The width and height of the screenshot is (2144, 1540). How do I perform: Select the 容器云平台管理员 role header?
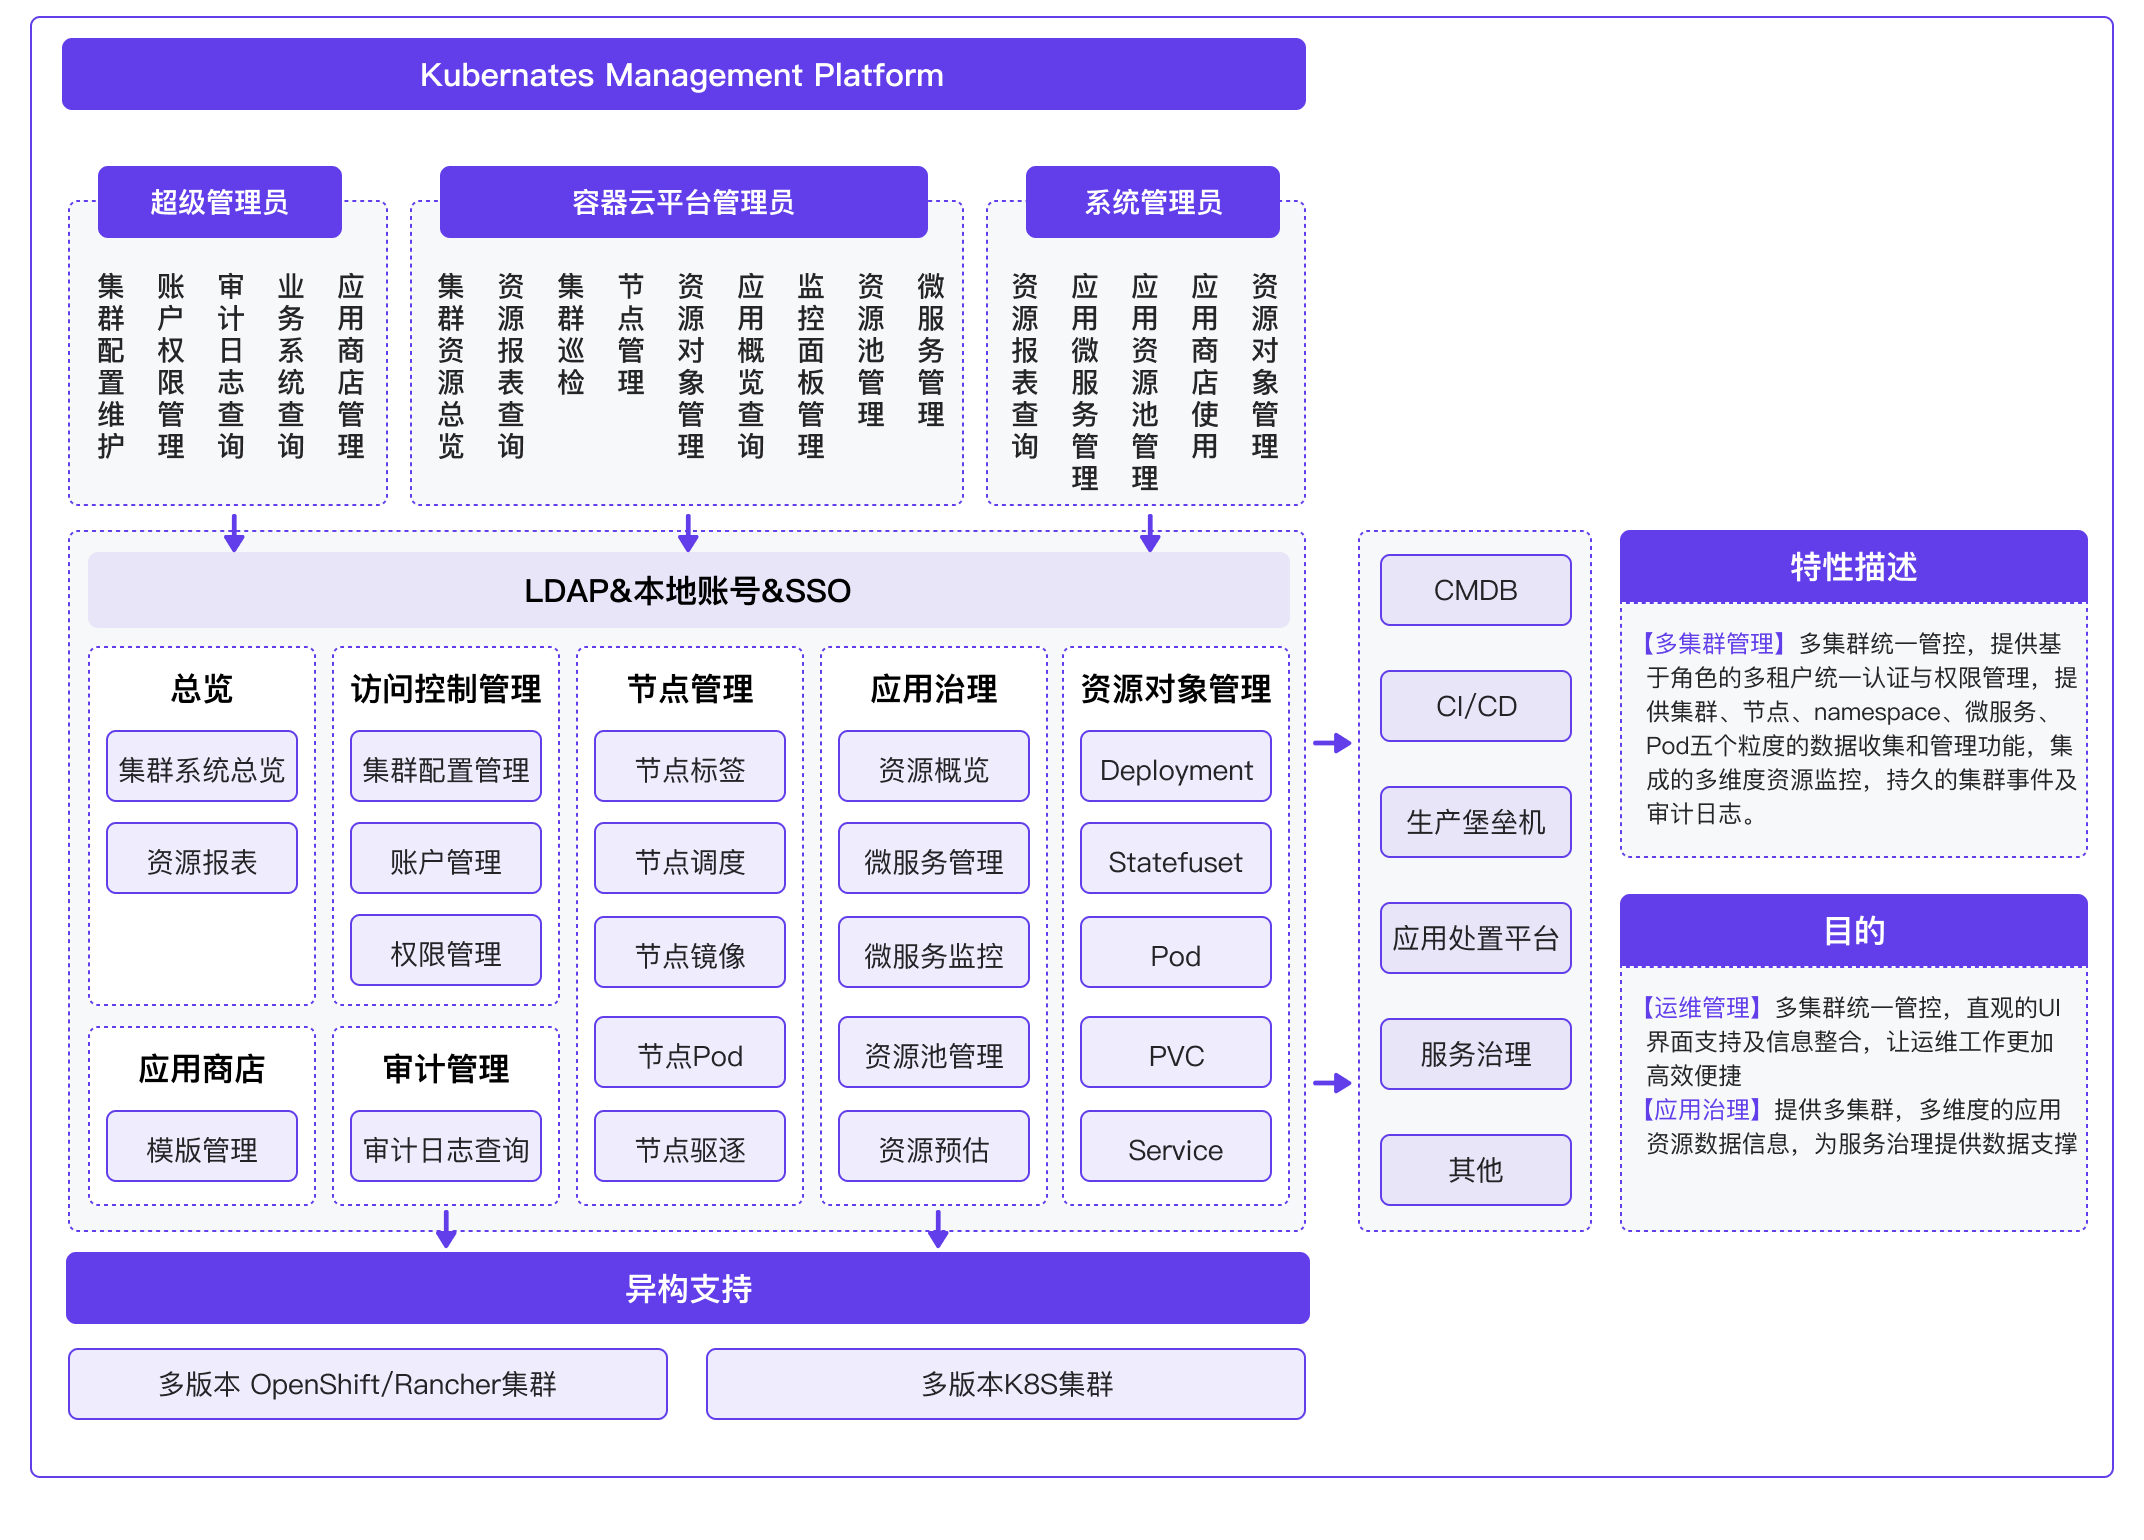[x=683, y=201]
